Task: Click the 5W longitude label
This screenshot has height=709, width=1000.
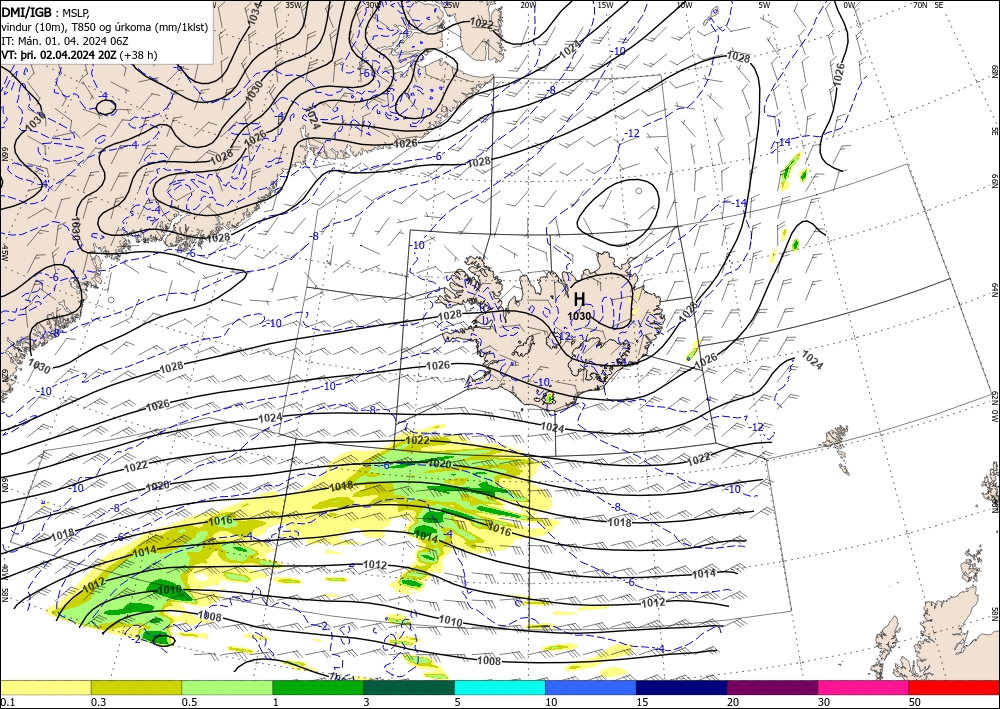Action: pyautogui.click(x=765, y=5)
